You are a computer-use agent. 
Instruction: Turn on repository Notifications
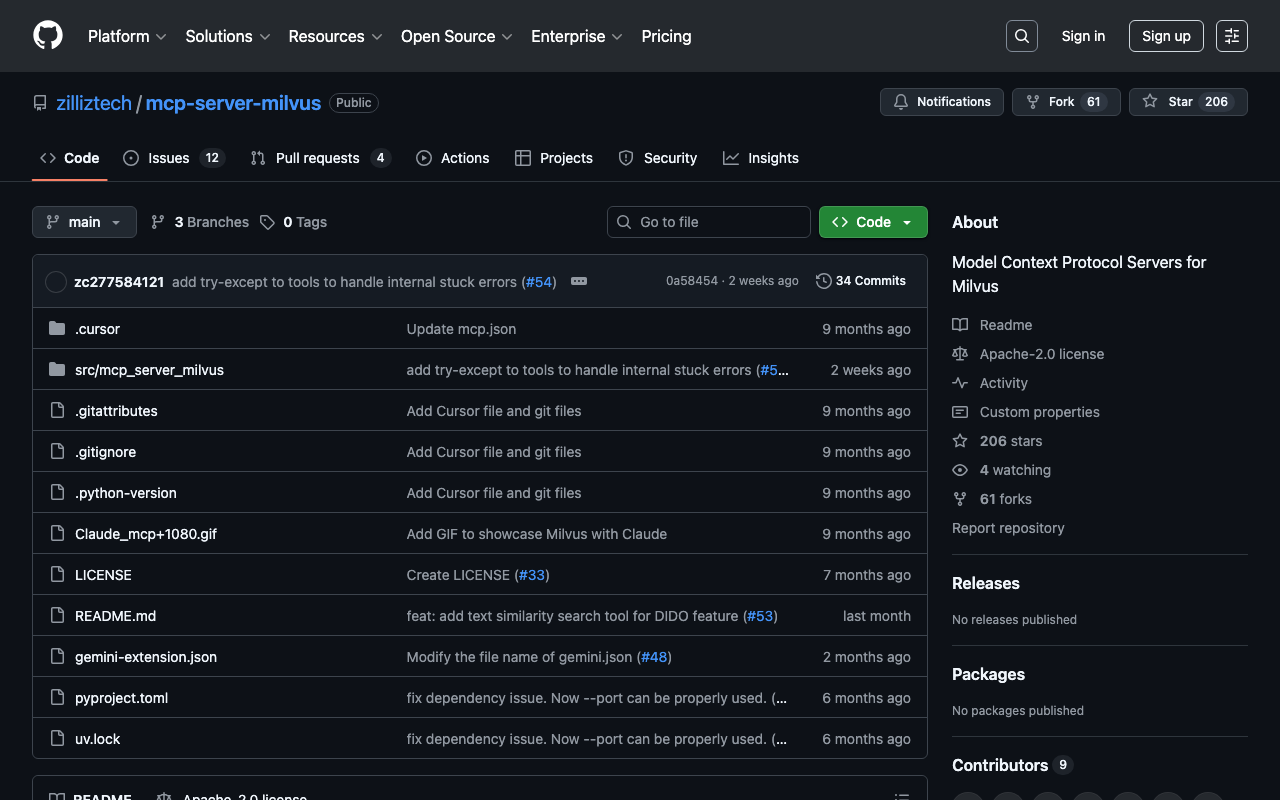tap(941, 102)
